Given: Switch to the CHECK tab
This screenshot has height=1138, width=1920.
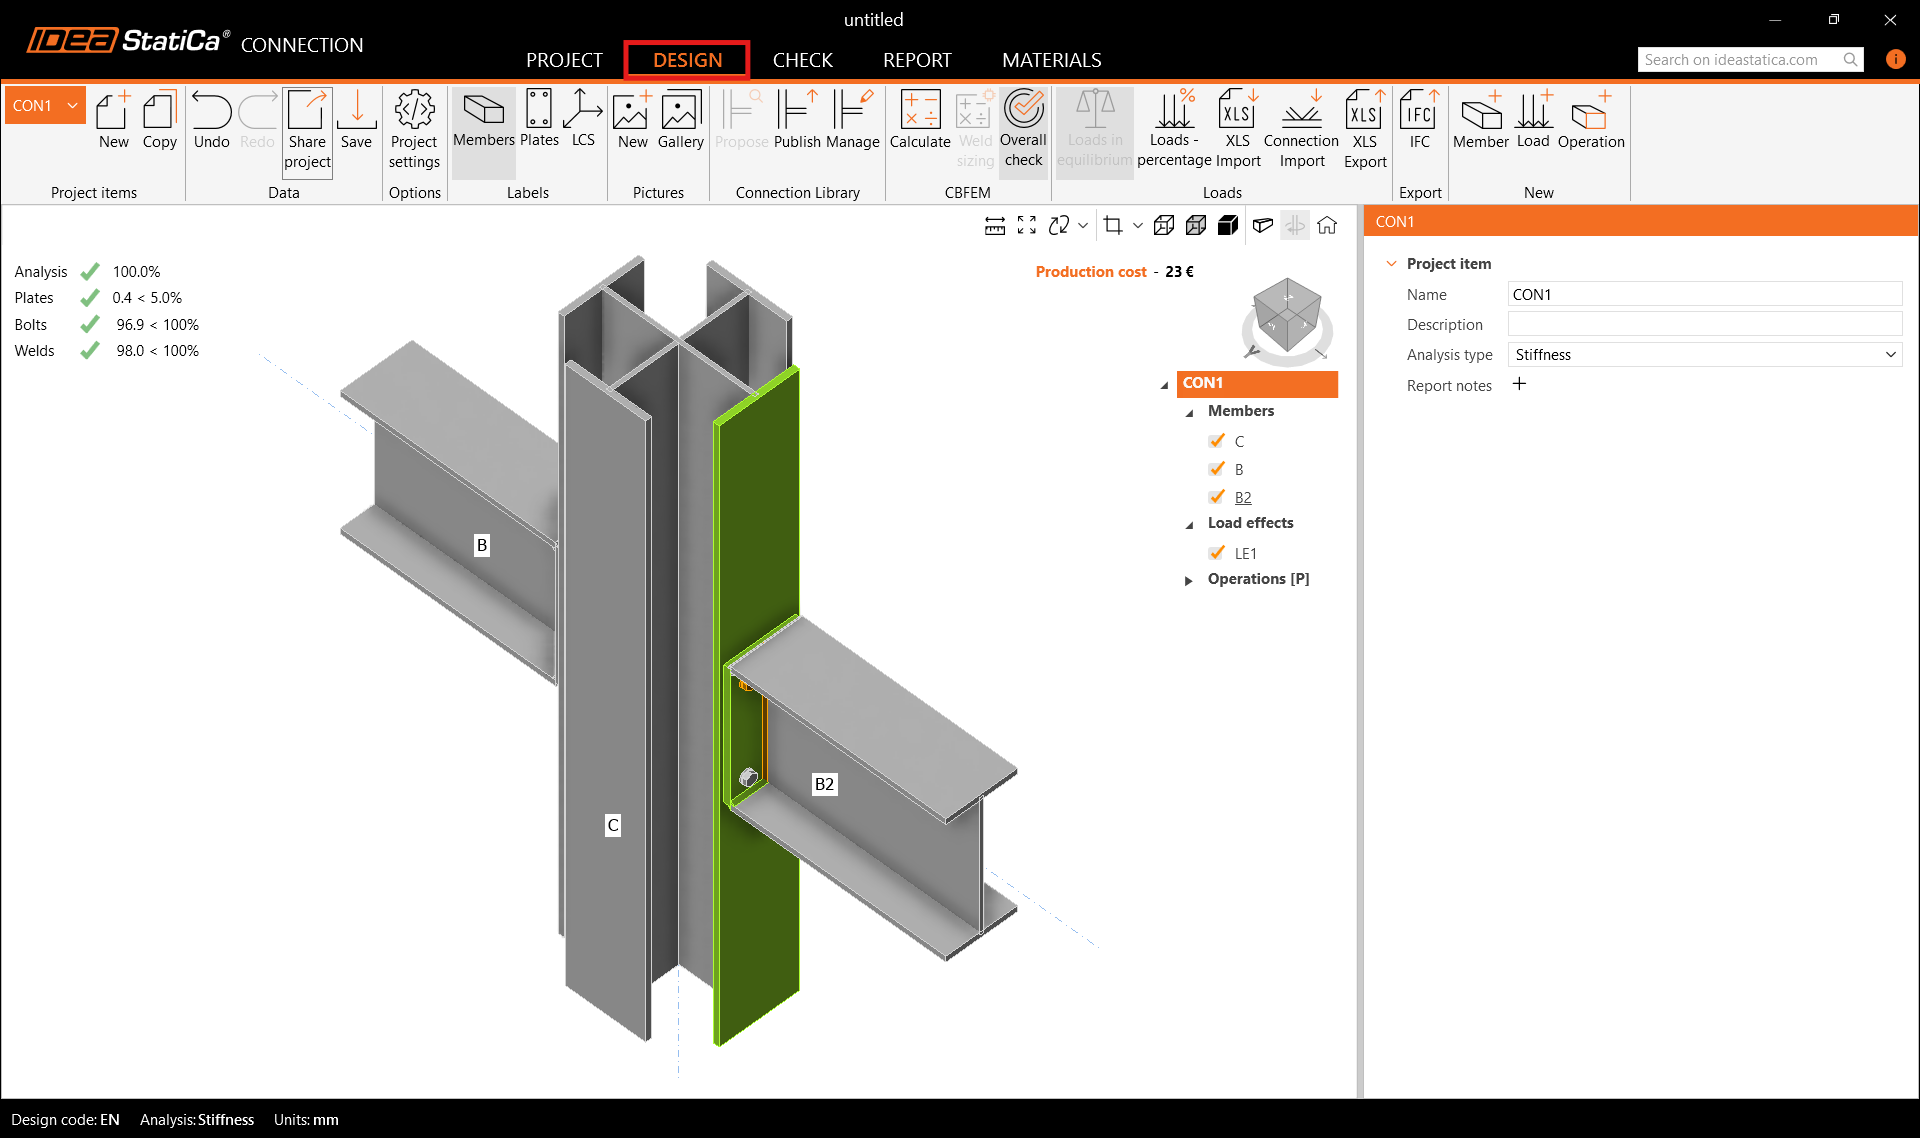Looking at the screenshot, I should 802,60.
